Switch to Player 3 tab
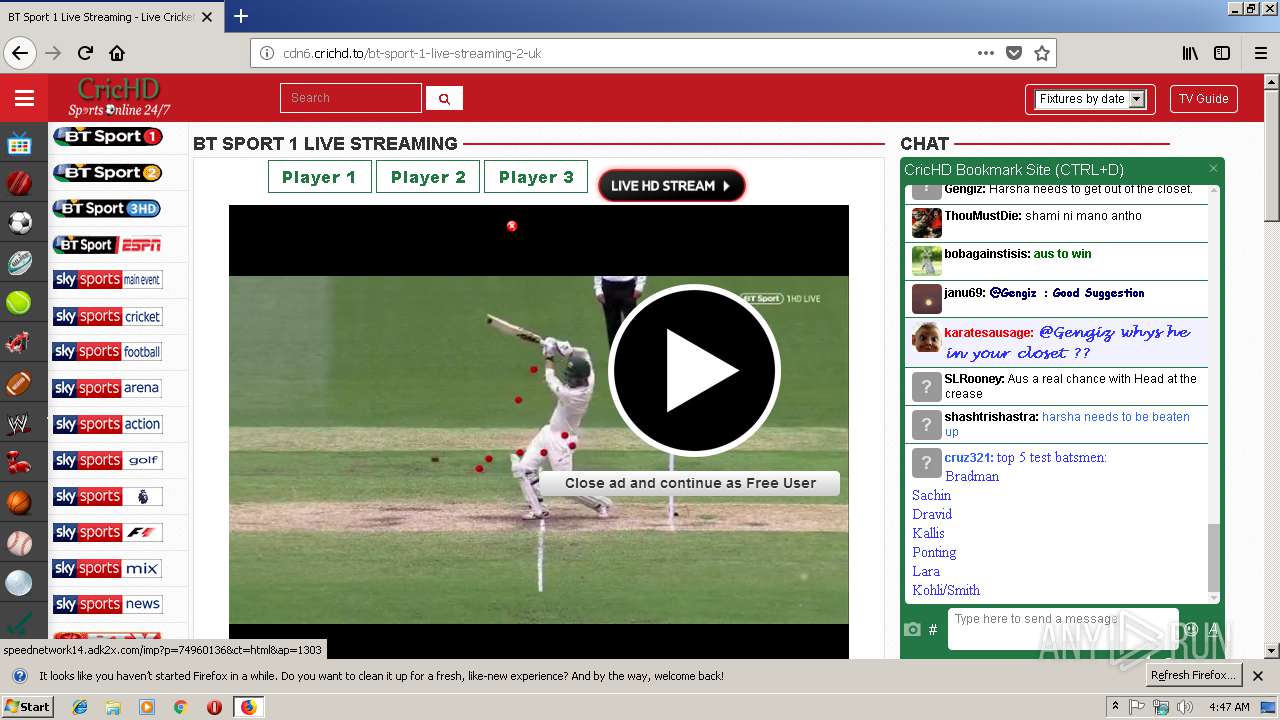 pos(536,177)
